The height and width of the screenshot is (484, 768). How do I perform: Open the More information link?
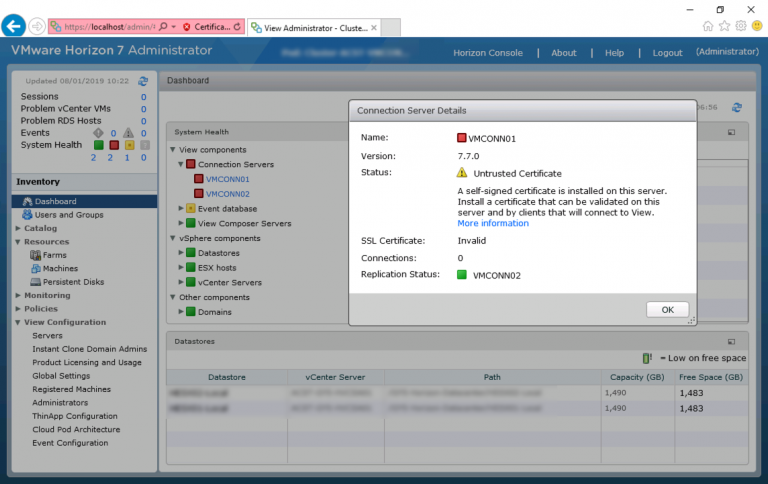pyautogui.click(x=493, y=223)
